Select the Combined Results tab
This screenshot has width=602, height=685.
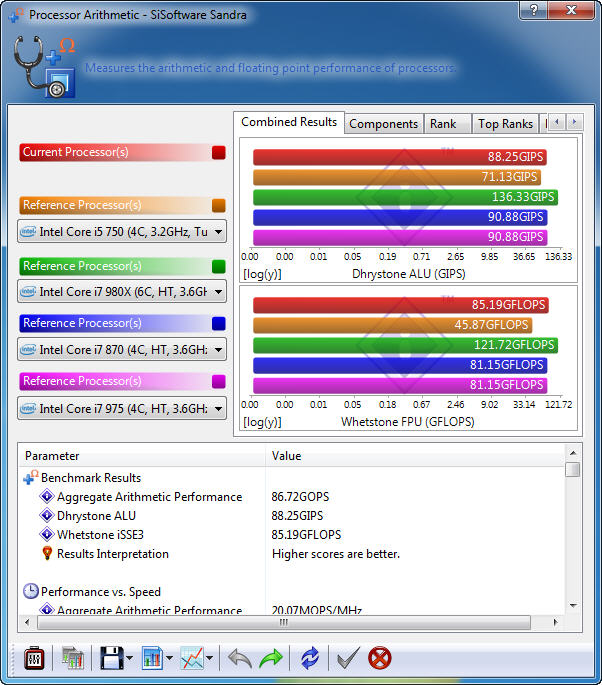289,122
